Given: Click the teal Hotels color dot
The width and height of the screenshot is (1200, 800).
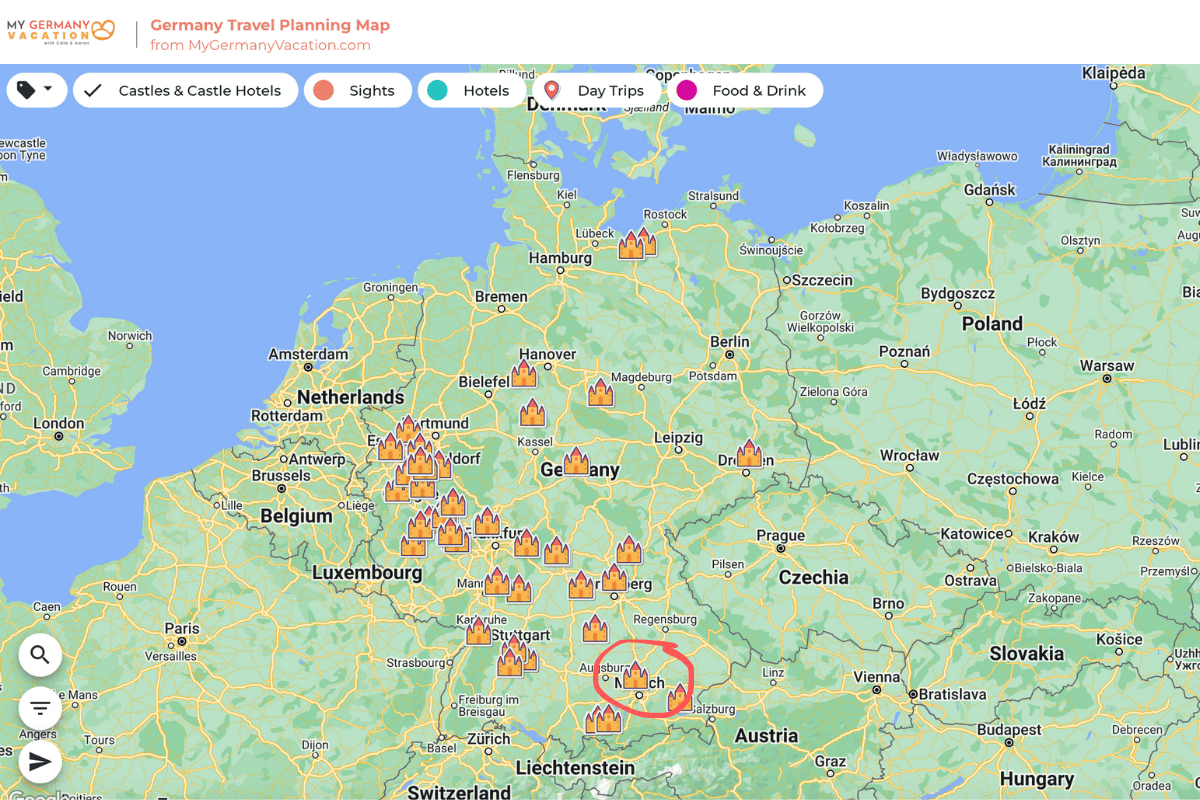Looking at the screenshot, I should click(x=437, y=90).
